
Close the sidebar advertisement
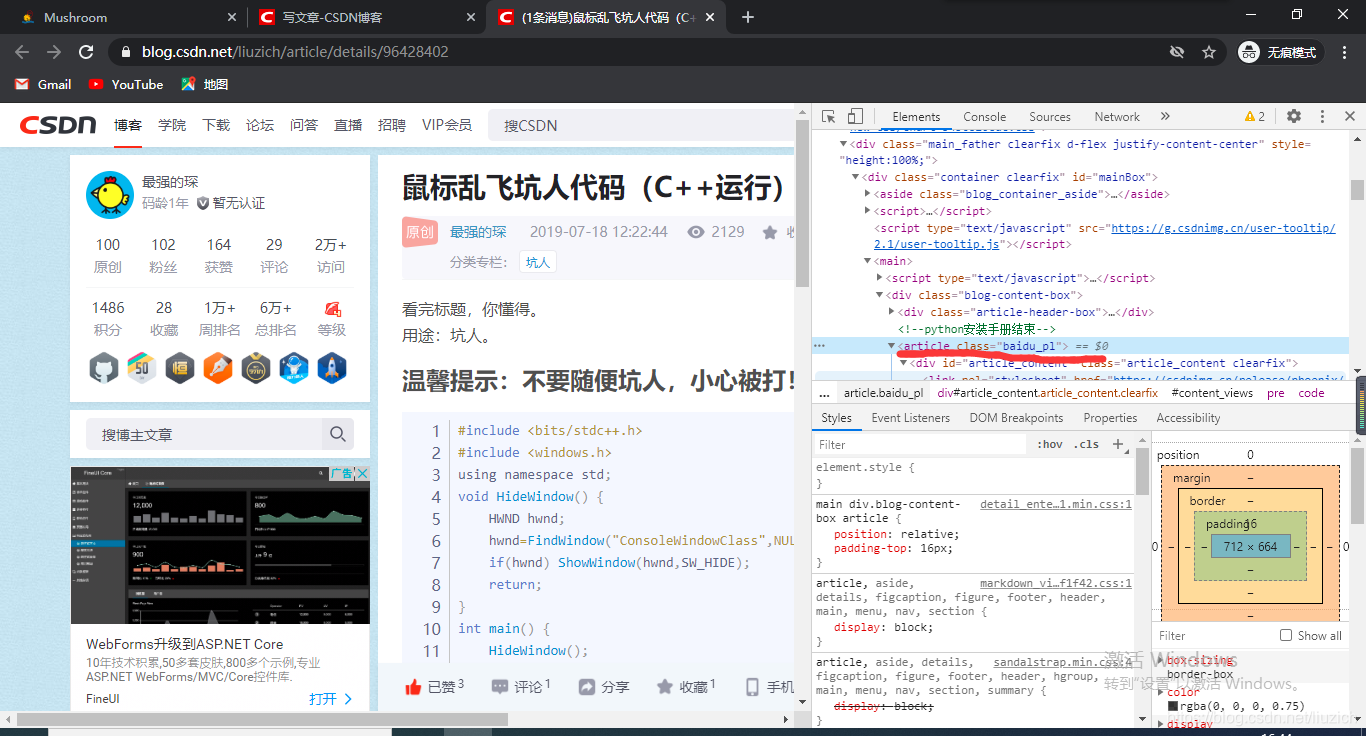tap(362, 473)
